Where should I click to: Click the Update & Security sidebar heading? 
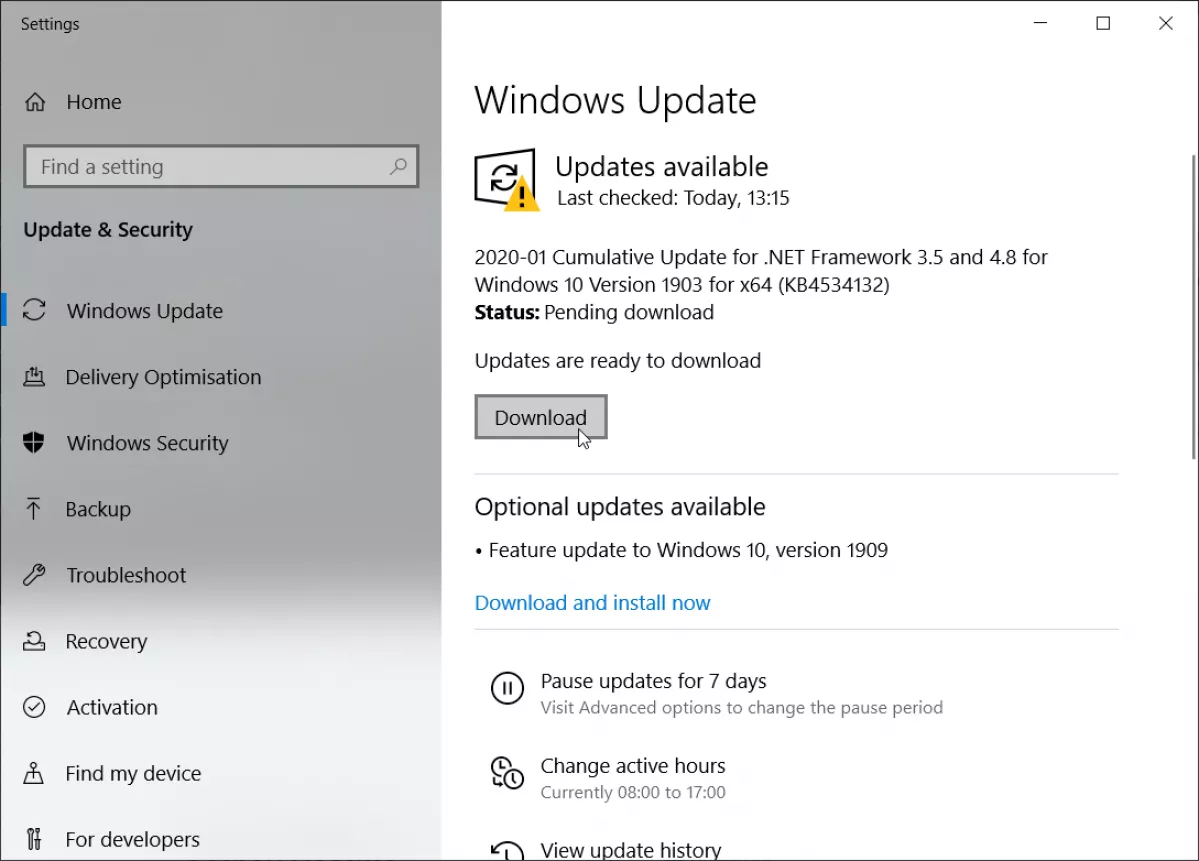(108, 229)
